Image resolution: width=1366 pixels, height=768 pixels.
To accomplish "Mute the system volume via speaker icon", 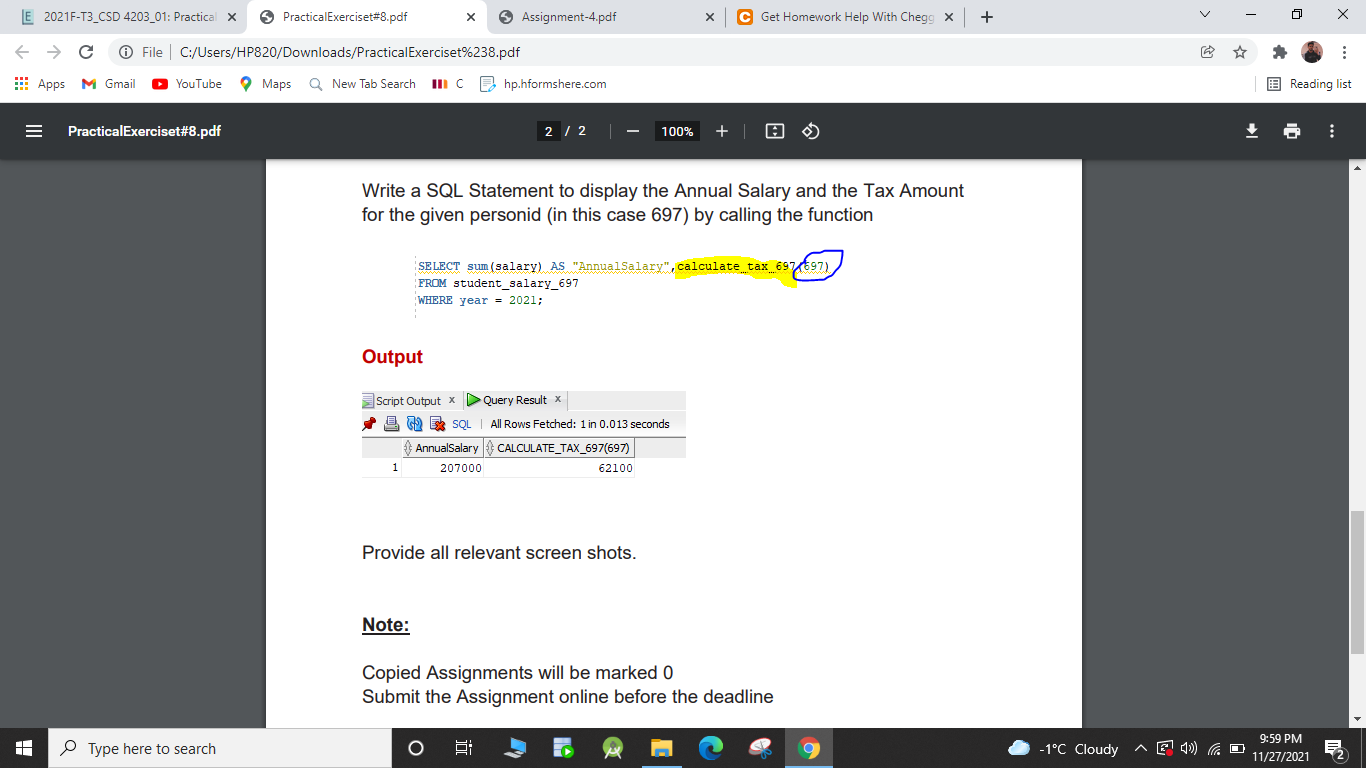I will pos(1188,748).
